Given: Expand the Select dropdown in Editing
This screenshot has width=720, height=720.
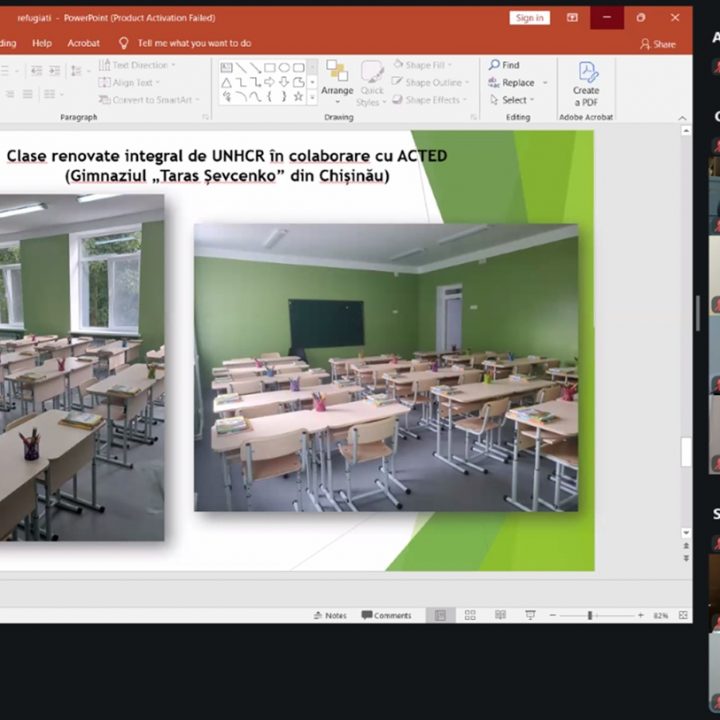Looking at the screenshot, I should (x=532, y=100).
